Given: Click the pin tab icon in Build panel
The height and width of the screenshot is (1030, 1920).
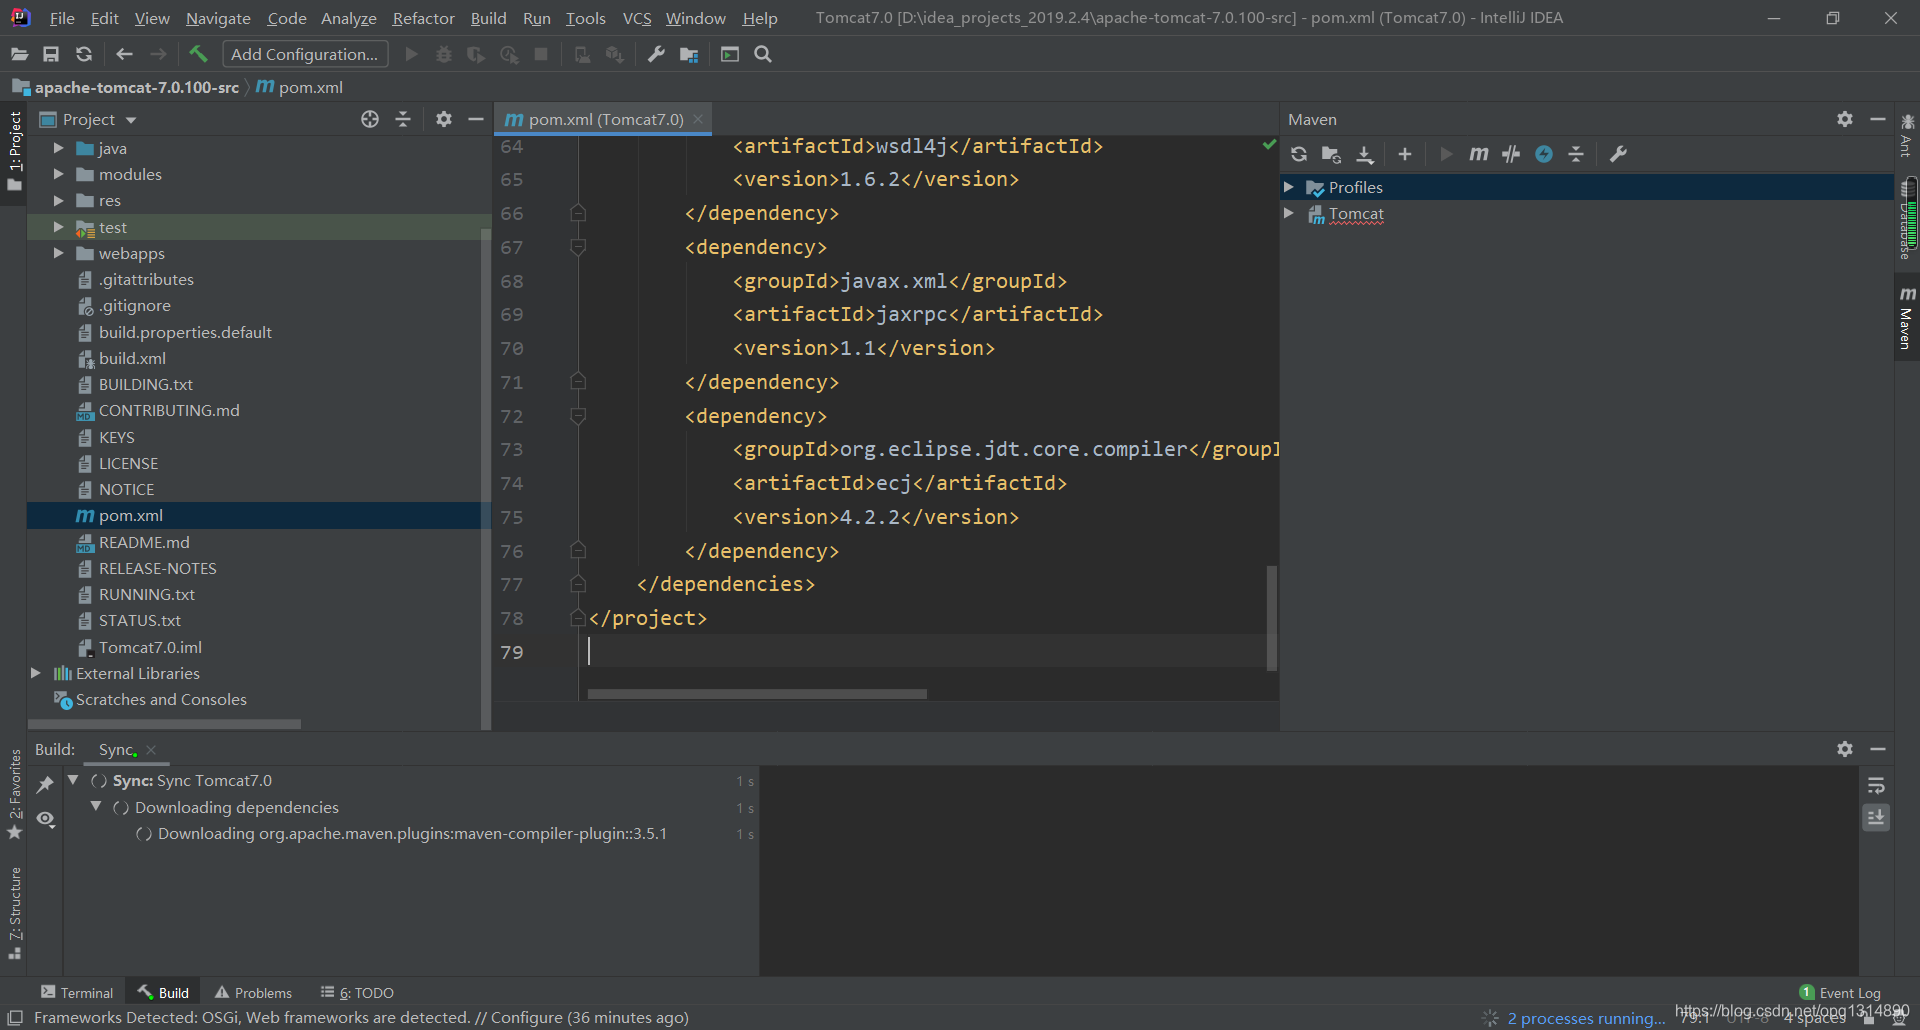Looking at the screenshot, I should coord(45,785).
